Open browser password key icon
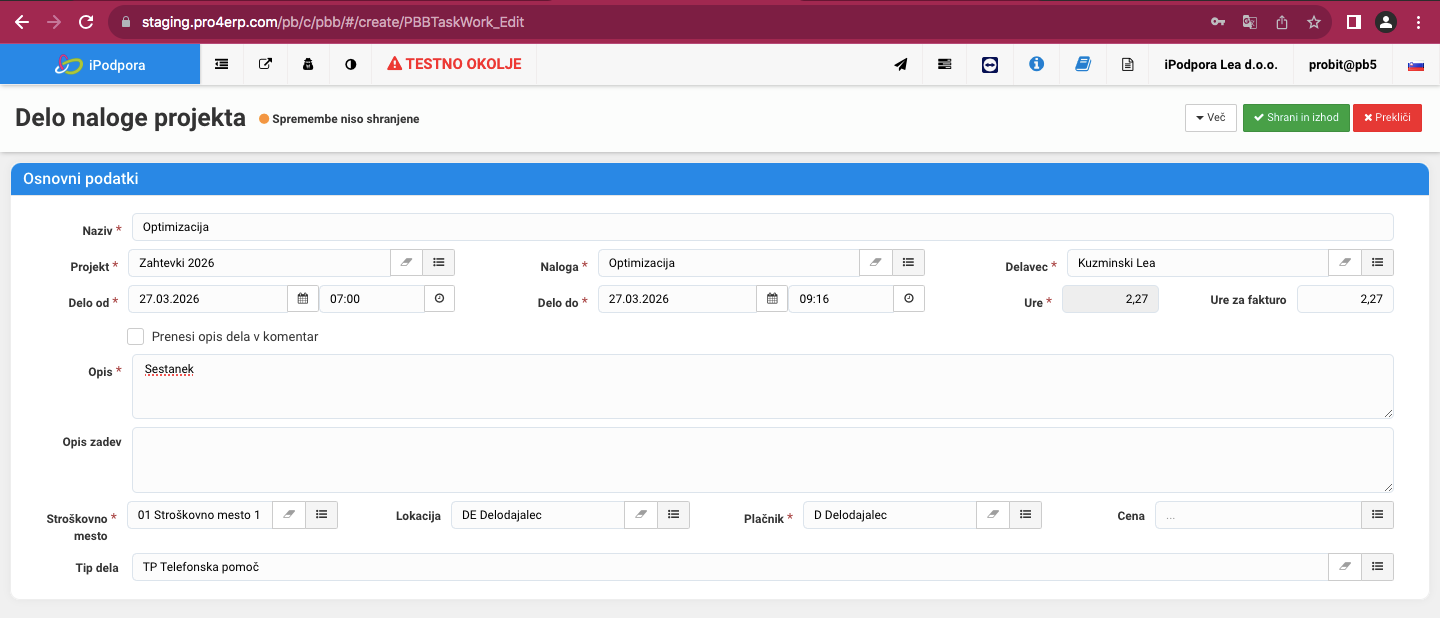This screenshot has height=618, width=1440. coord(1218,21)
